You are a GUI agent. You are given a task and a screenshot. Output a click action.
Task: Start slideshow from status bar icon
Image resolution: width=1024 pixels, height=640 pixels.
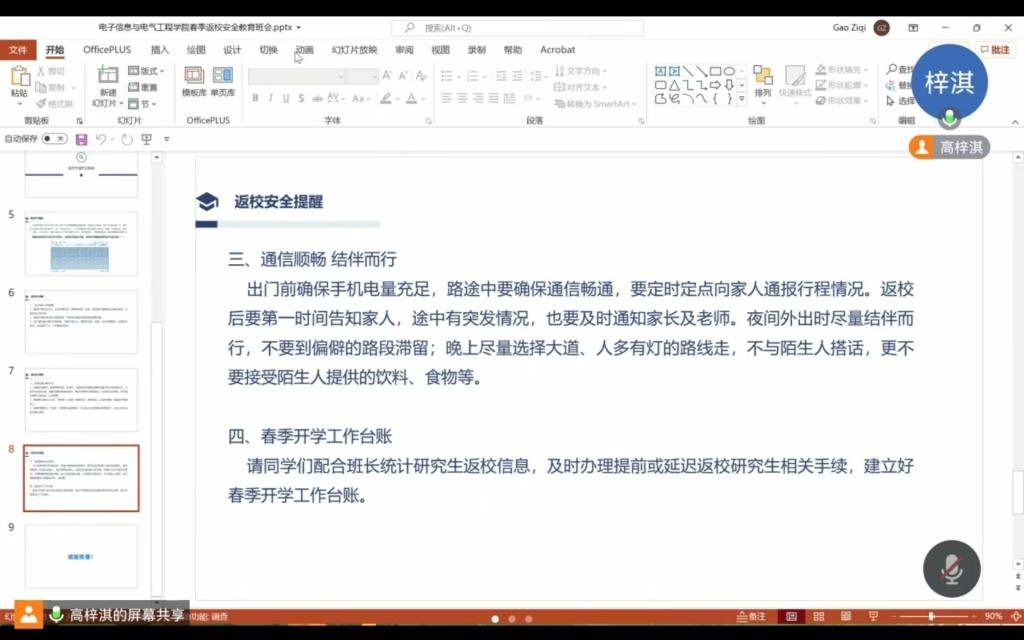coord(874,616)
